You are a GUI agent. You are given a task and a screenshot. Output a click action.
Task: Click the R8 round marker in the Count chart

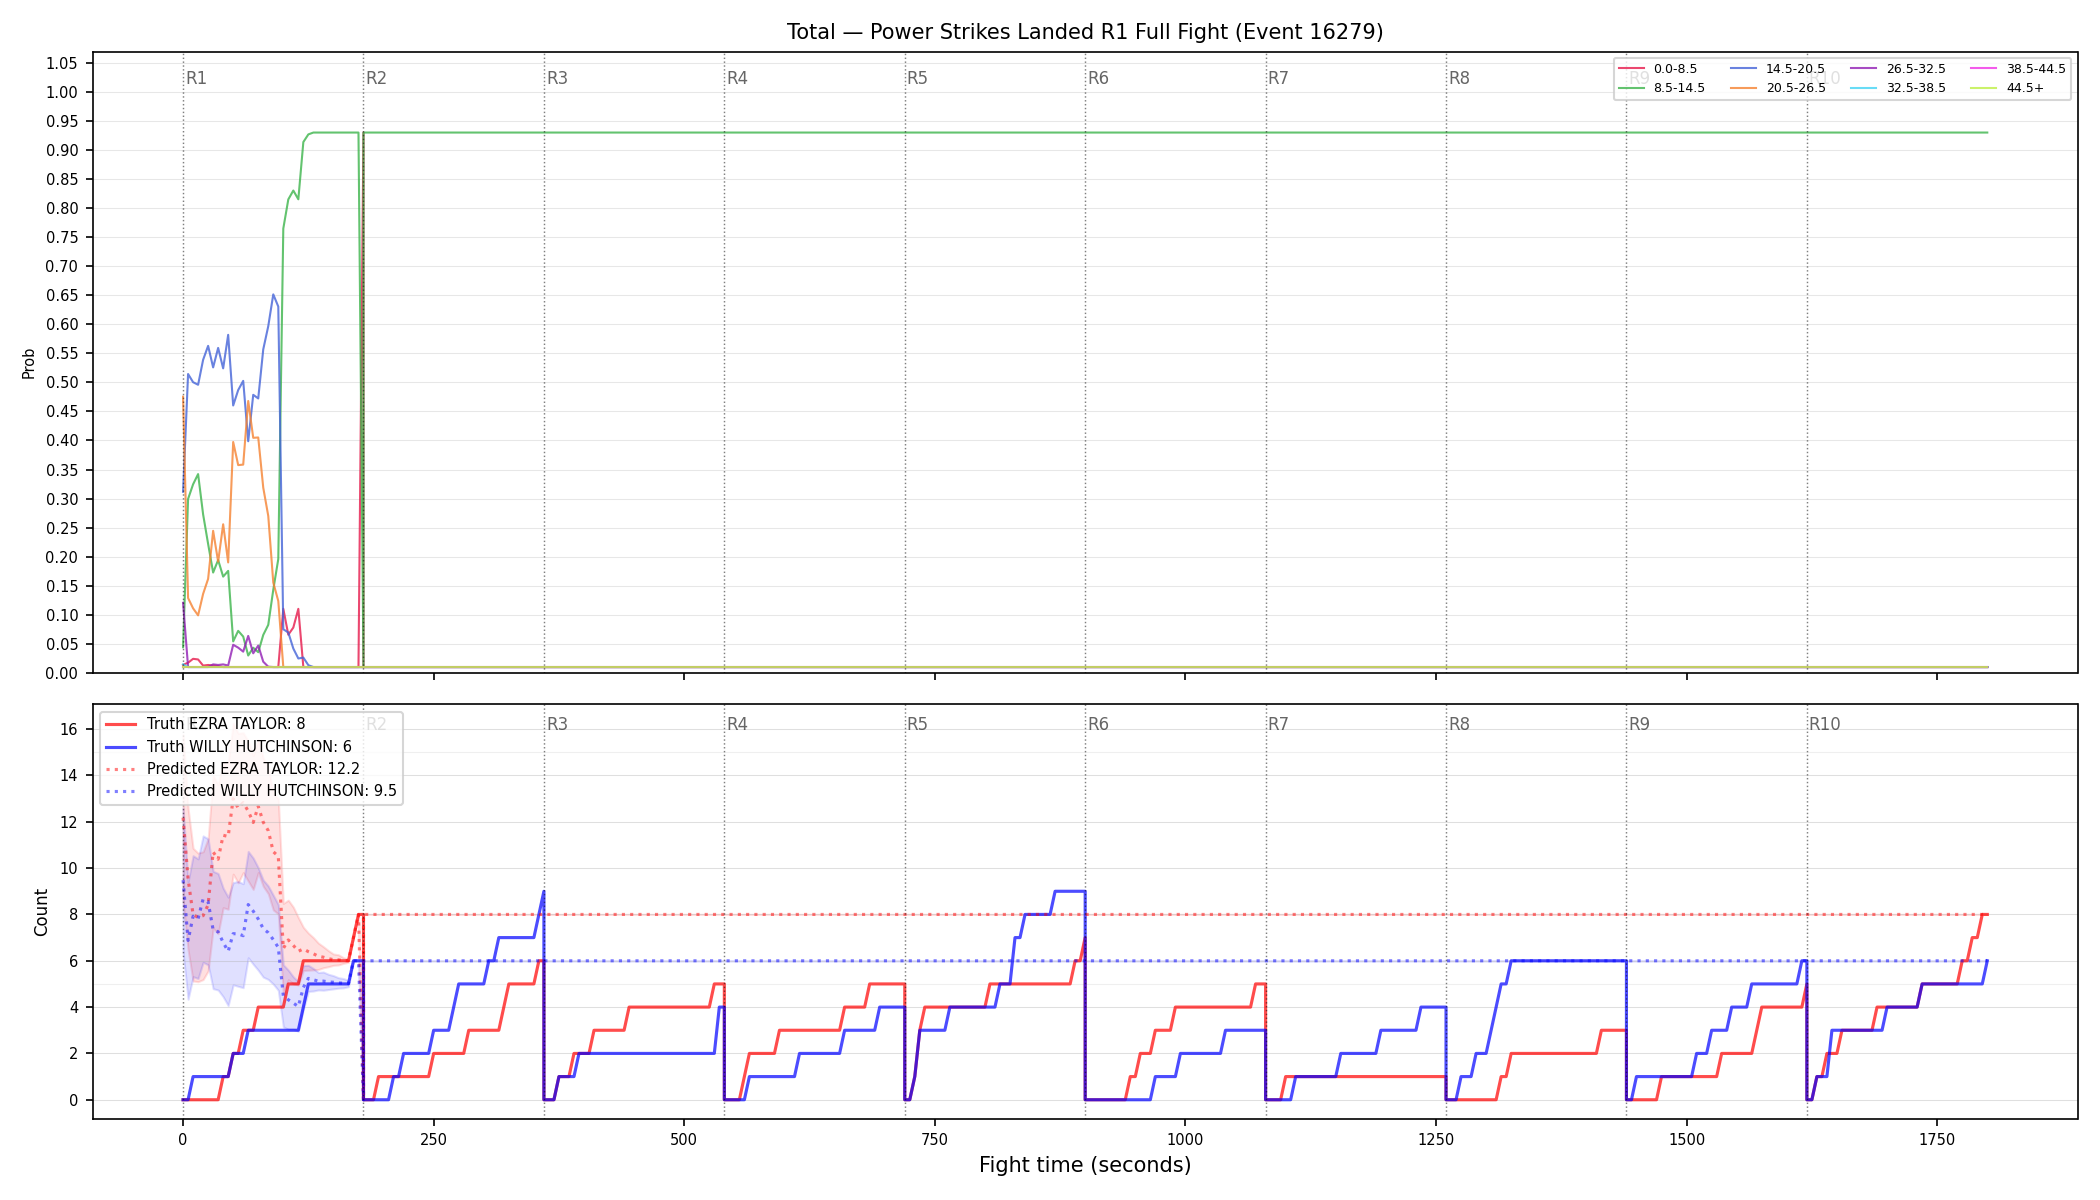point(1459,724)
